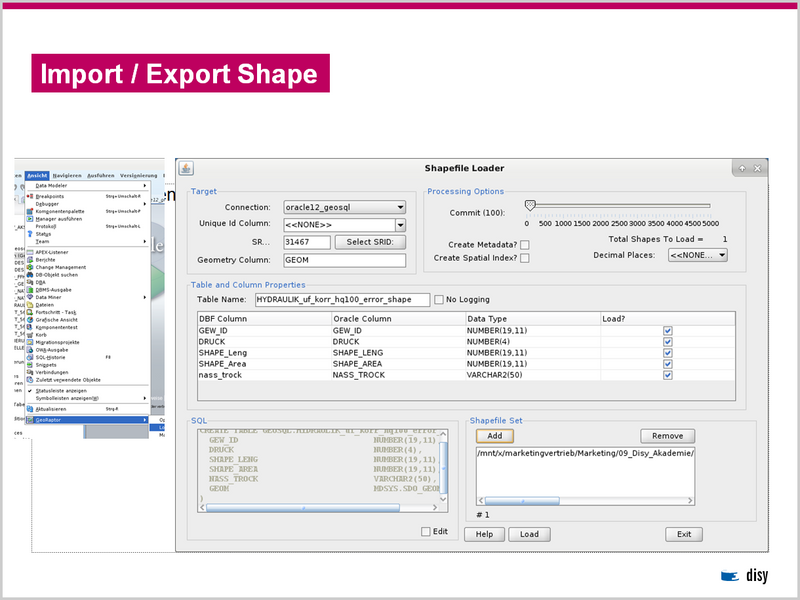This screenshot has height=600, width=800.
Task: Click the Dateien folder icon
Action: 30,305
